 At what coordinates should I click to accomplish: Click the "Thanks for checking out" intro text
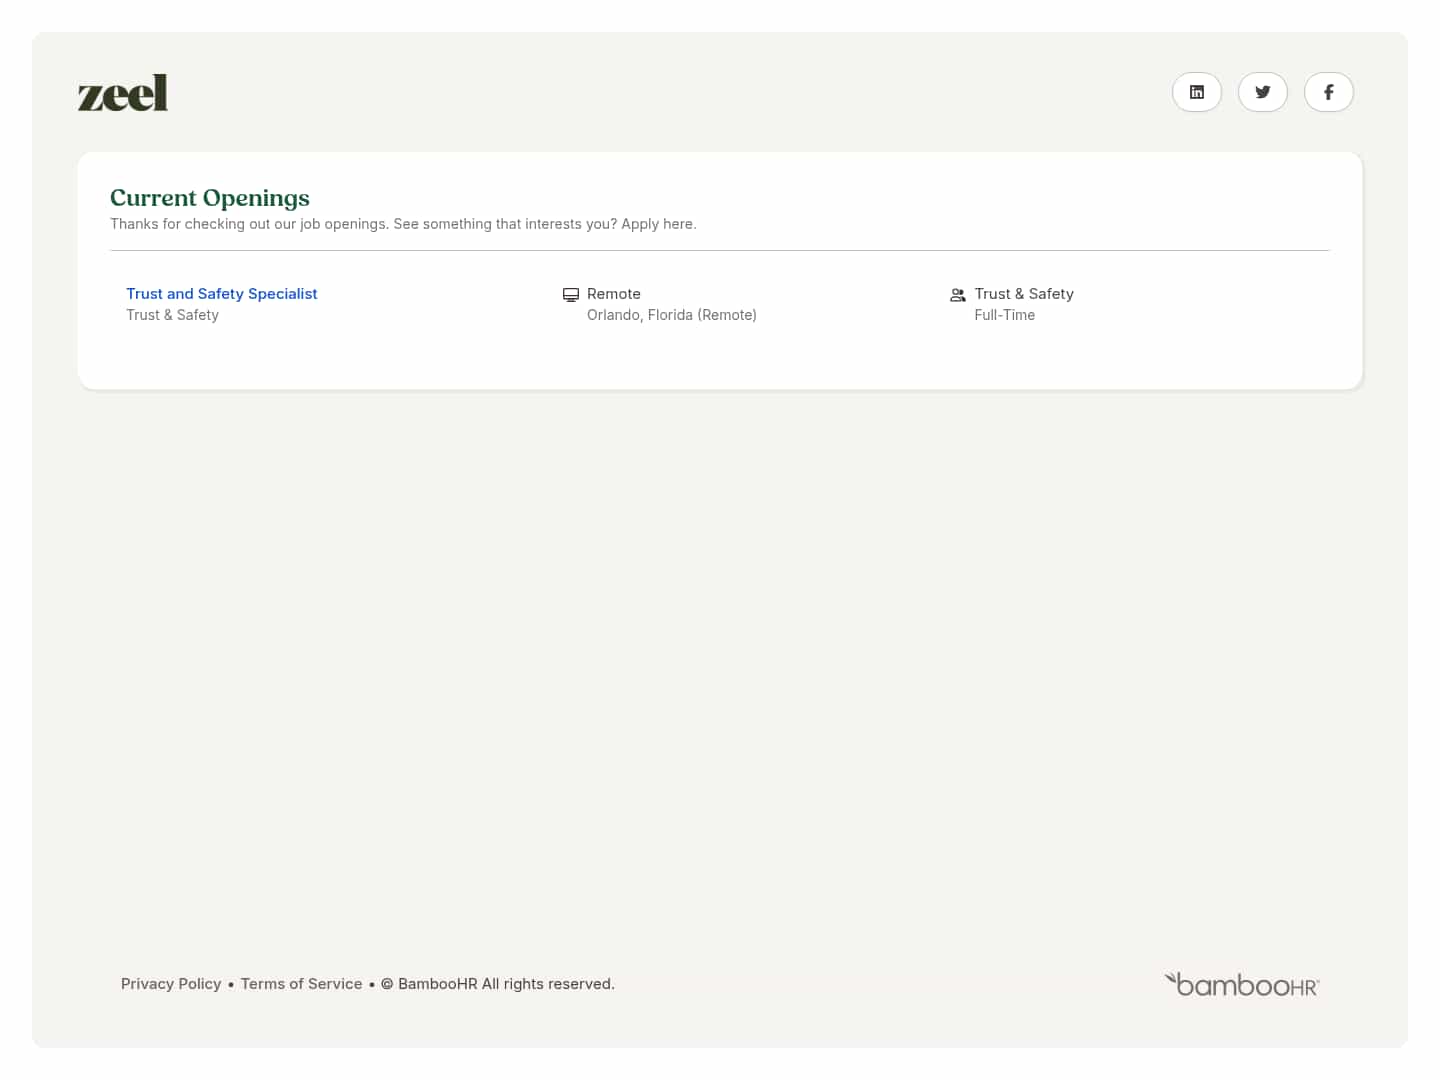click(403, 224)
